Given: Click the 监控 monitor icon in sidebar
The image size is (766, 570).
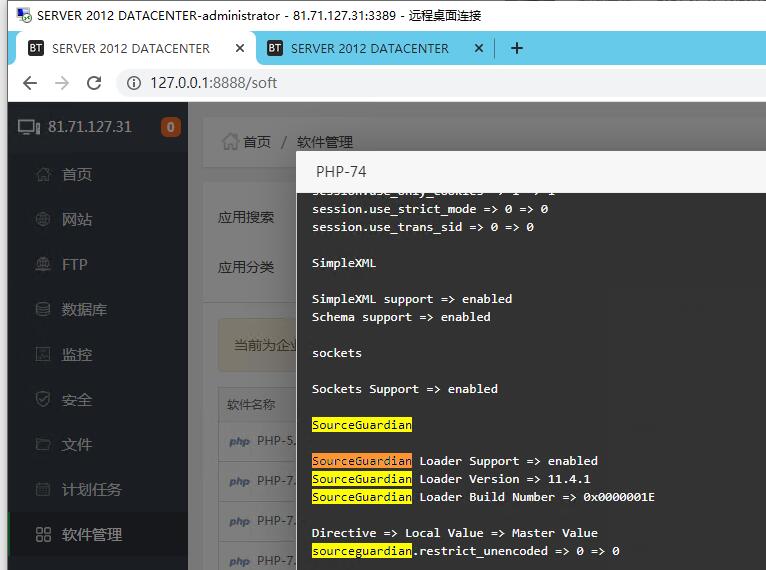Looking at the screenshot, I should [43, 354].
